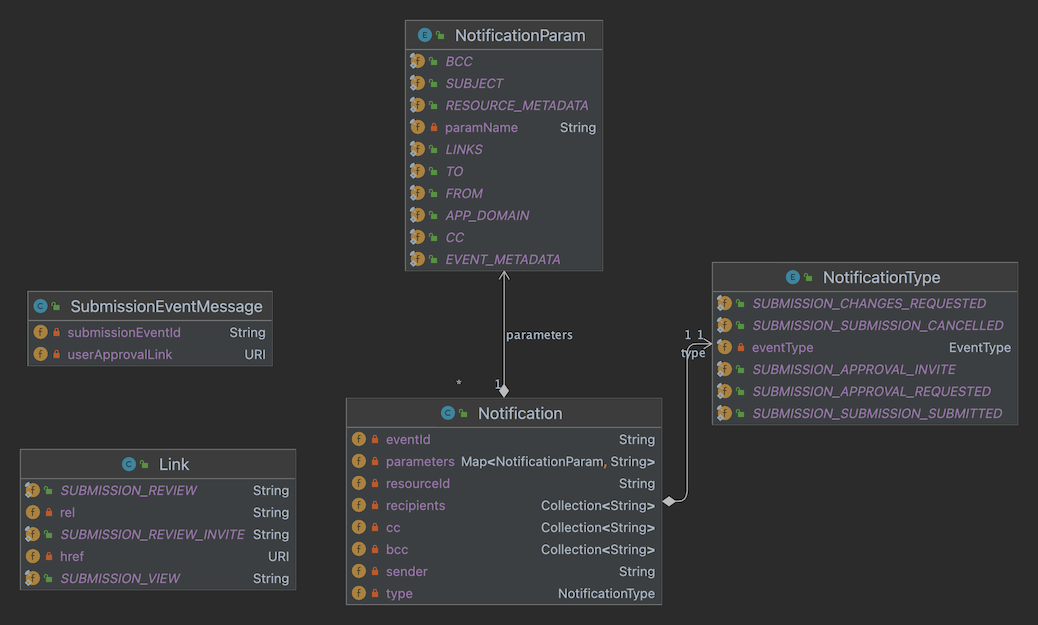Click the field icon next to EVENT_METADATA
1038x625 pixels.
(417, 259)
